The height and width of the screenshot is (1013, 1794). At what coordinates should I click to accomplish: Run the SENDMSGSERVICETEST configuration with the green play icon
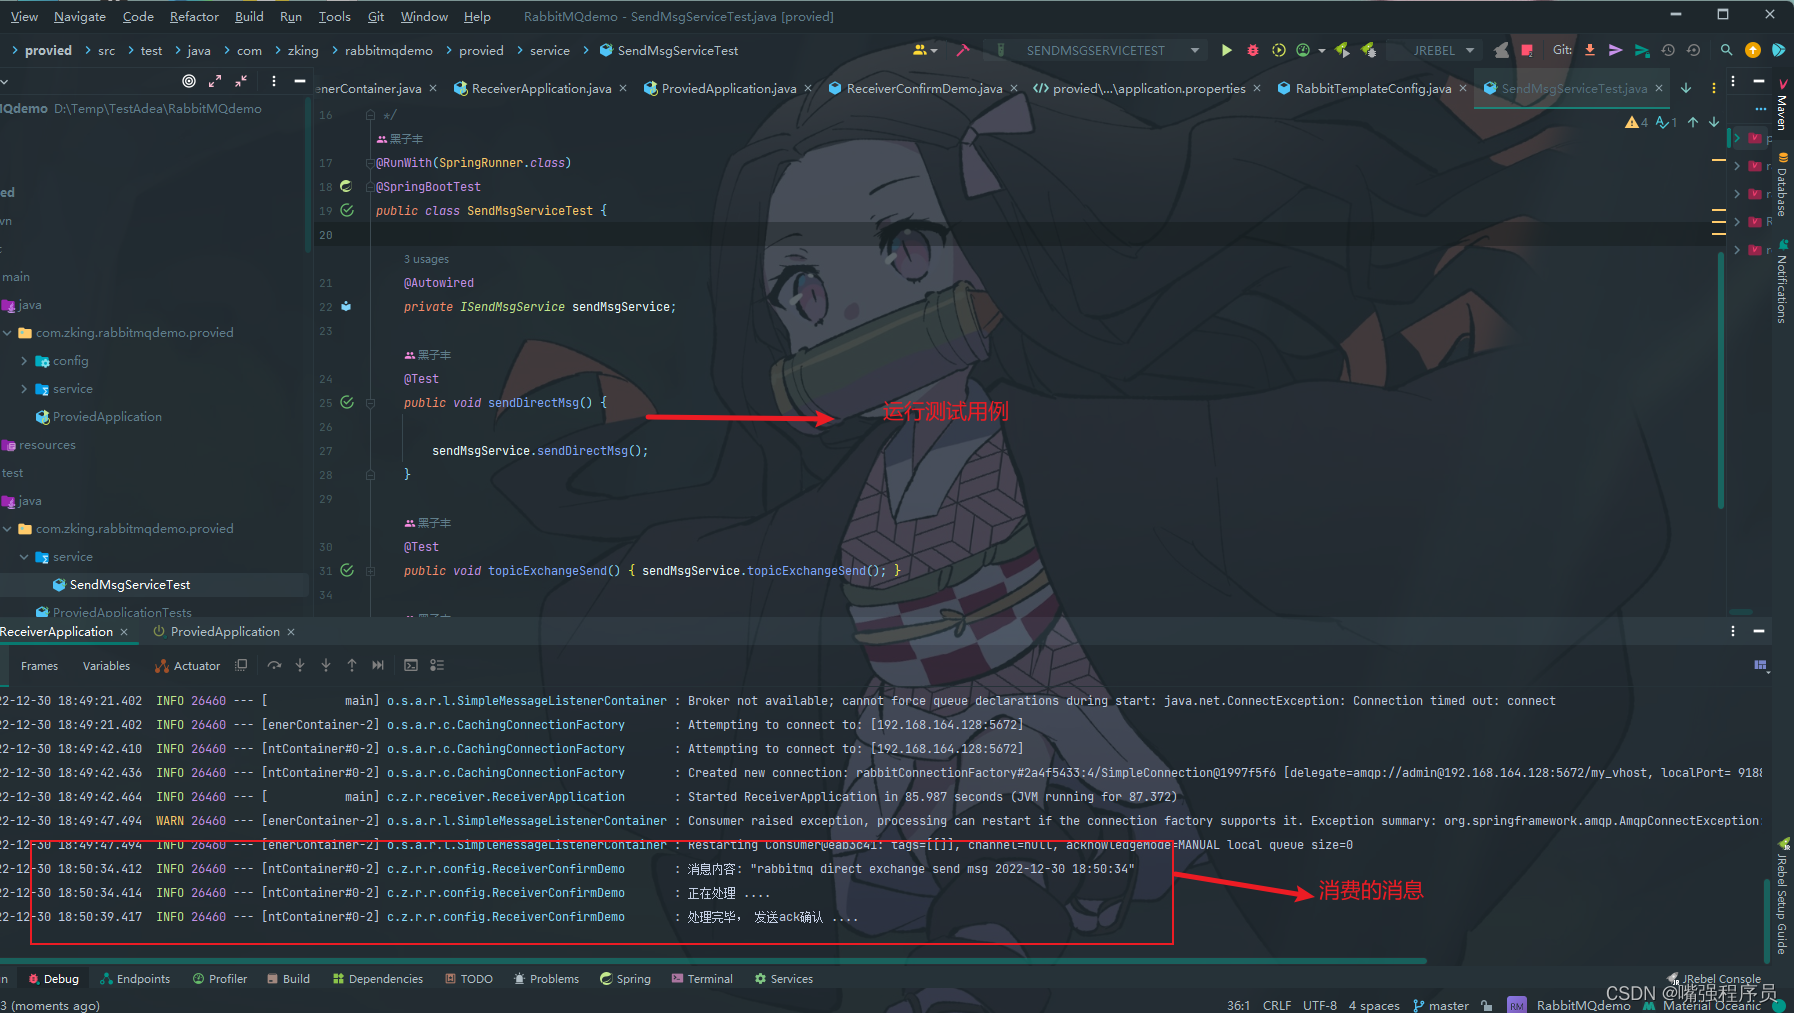(x=1227, y=50)
